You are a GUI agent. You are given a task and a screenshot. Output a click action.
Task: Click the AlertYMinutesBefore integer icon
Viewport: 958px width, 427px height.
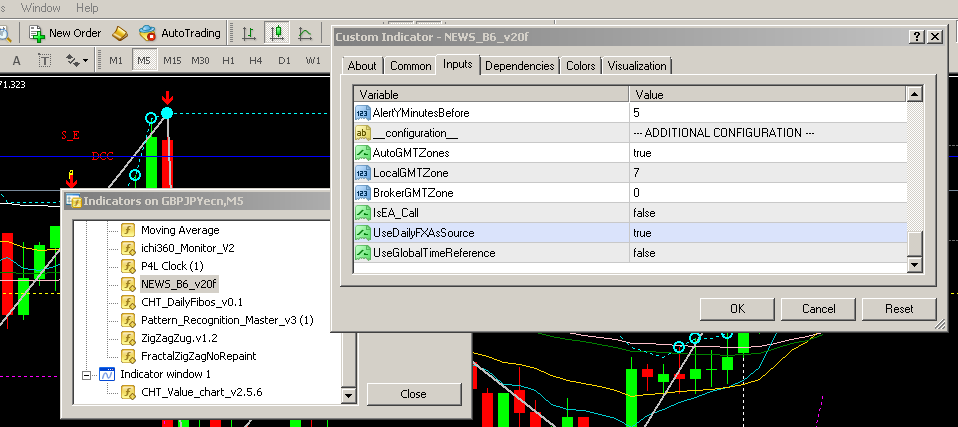coord(363,113)
